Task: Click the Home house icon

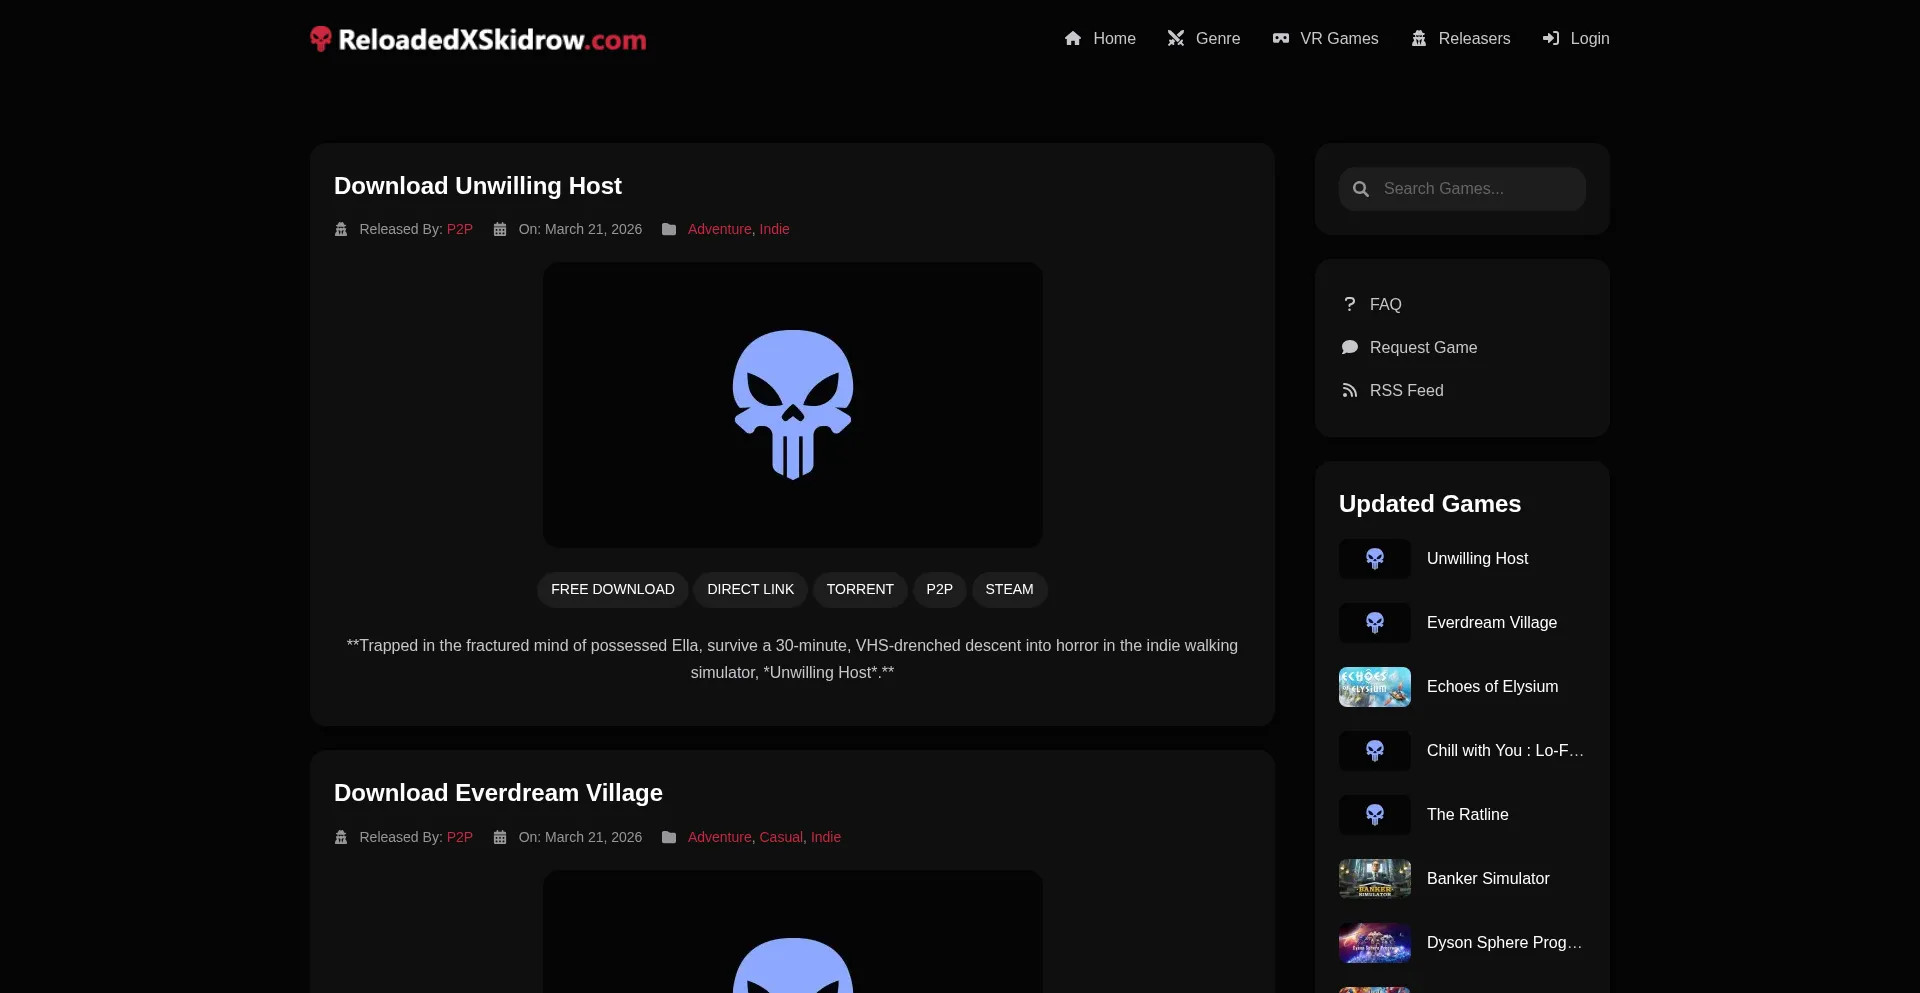Action: (1073, 38)
